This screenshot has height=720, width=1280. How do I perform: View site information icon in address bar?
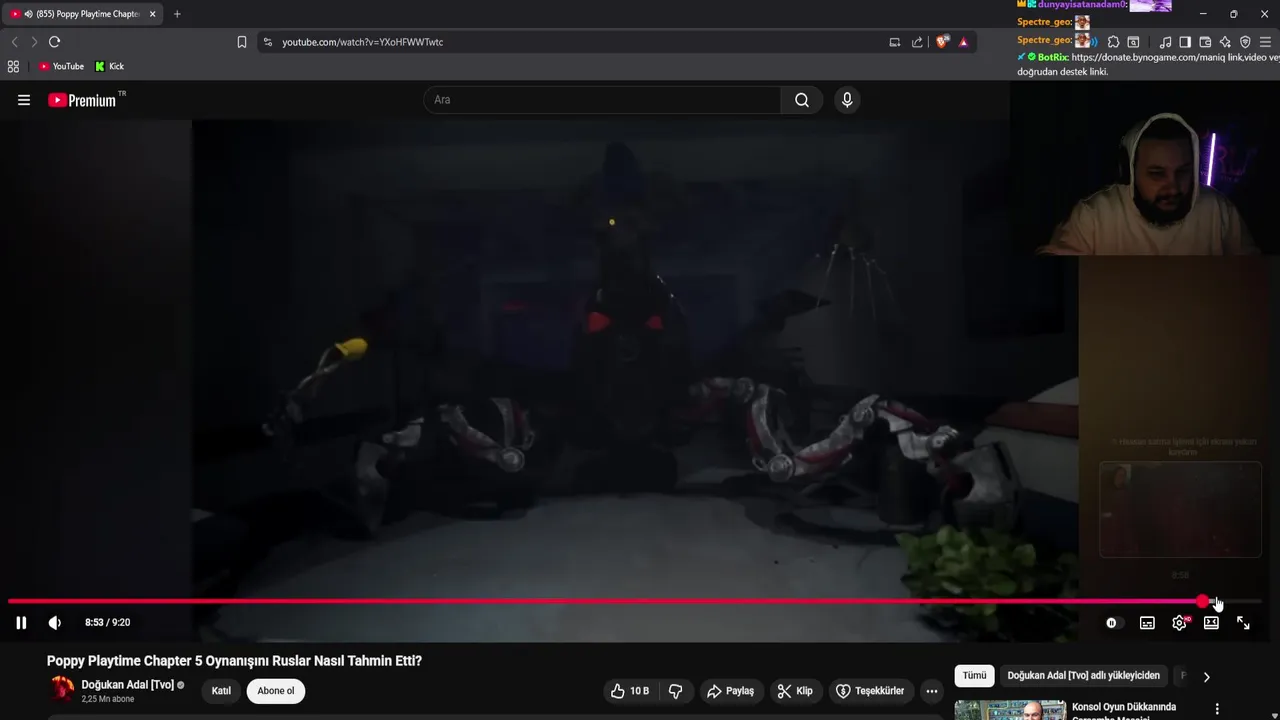click(x=267, y=42)
